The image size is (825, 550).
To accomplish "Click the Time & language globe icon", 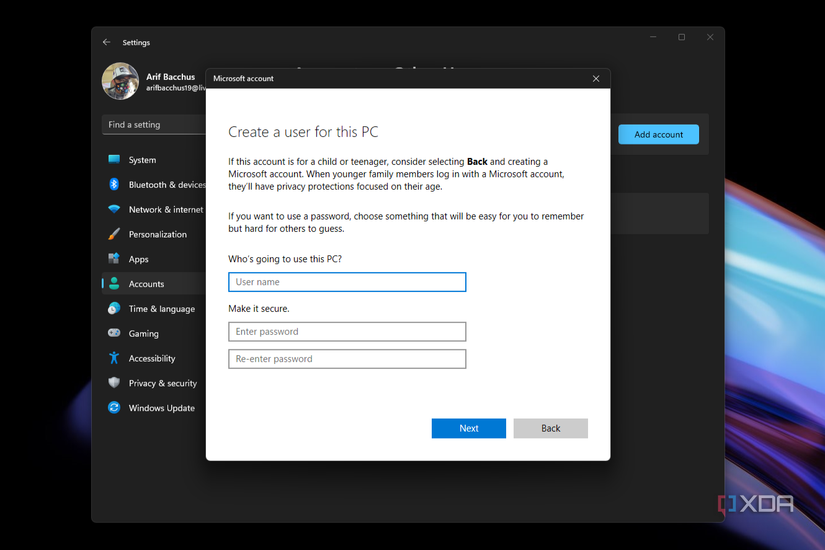I will tap(114, 309).
